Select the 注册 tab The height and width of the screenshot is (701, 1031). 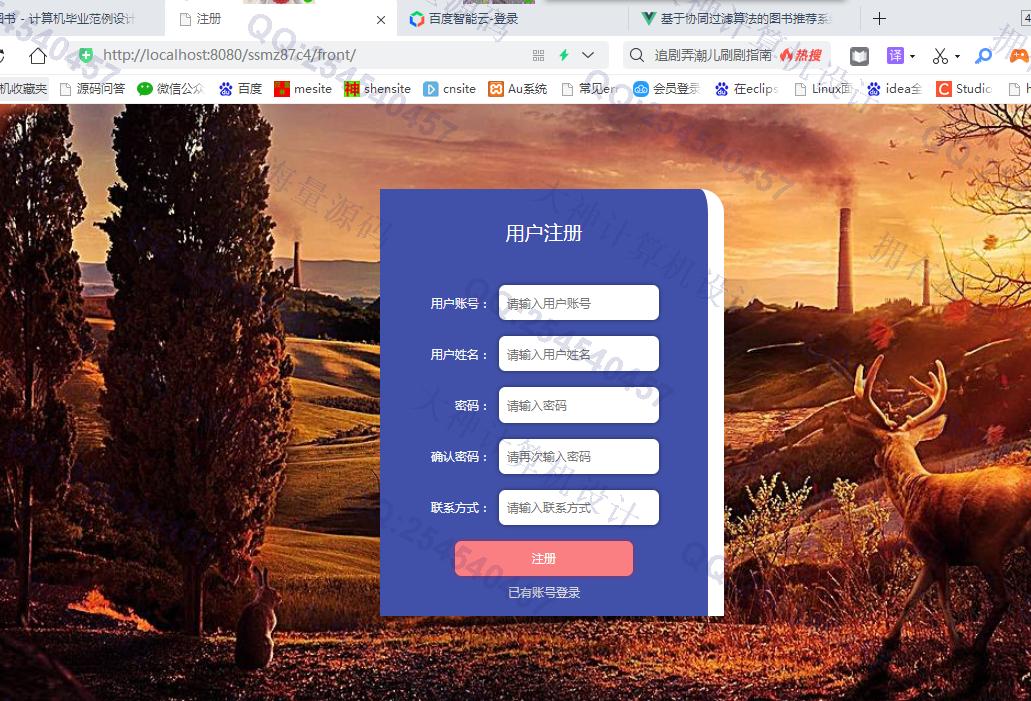click(x=281, y=18)
